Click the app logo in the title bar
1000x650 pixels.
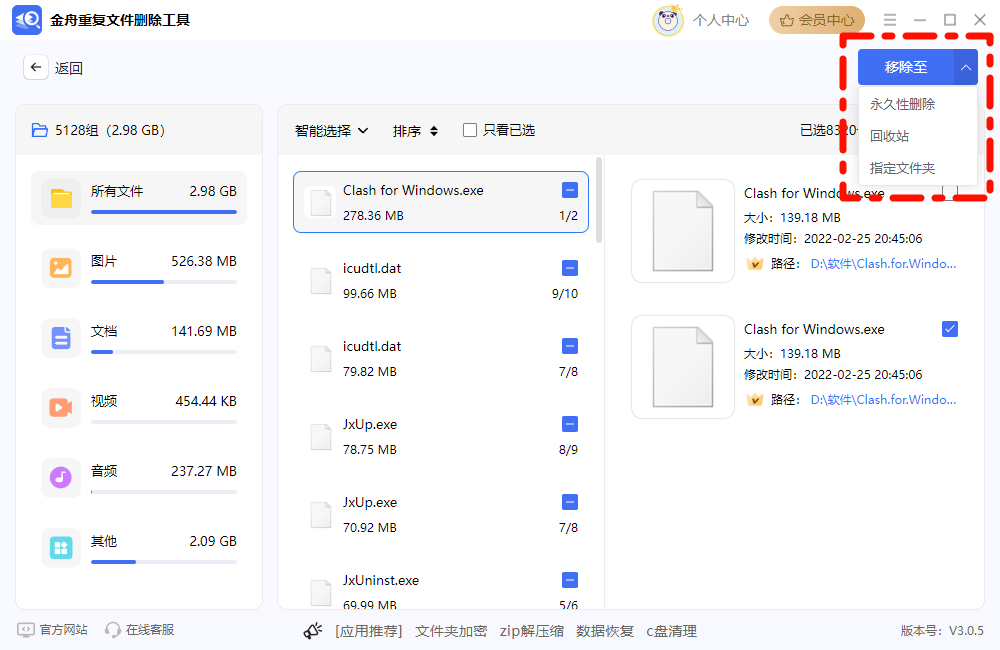coord(27,20)
